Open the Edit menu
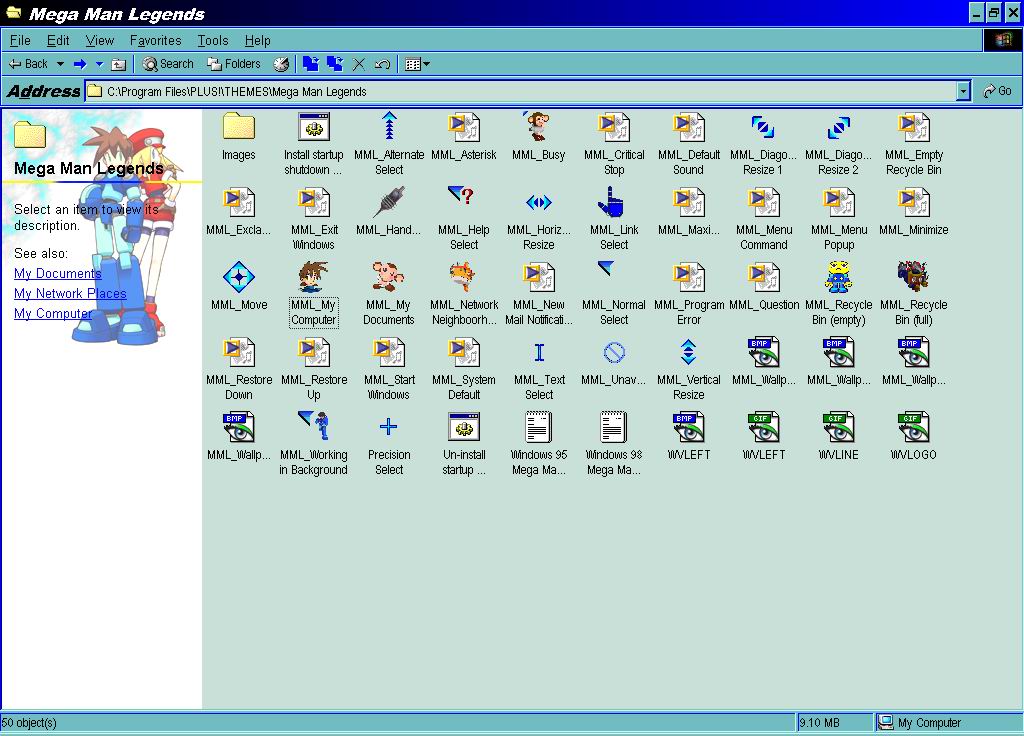 coord(58,40)
